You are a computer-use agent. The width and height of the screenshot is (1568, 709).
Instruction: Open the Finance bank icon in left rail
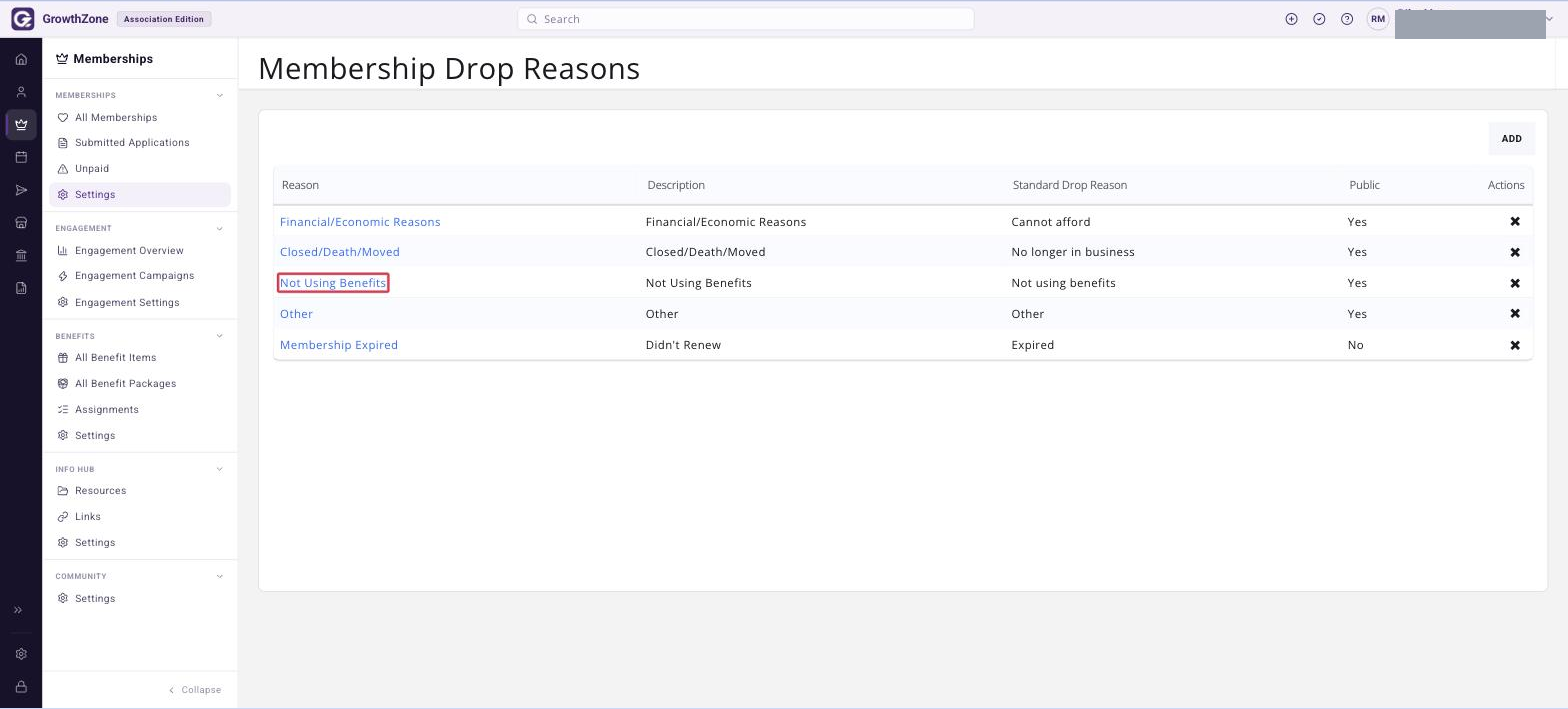click(x=21, y=256)
